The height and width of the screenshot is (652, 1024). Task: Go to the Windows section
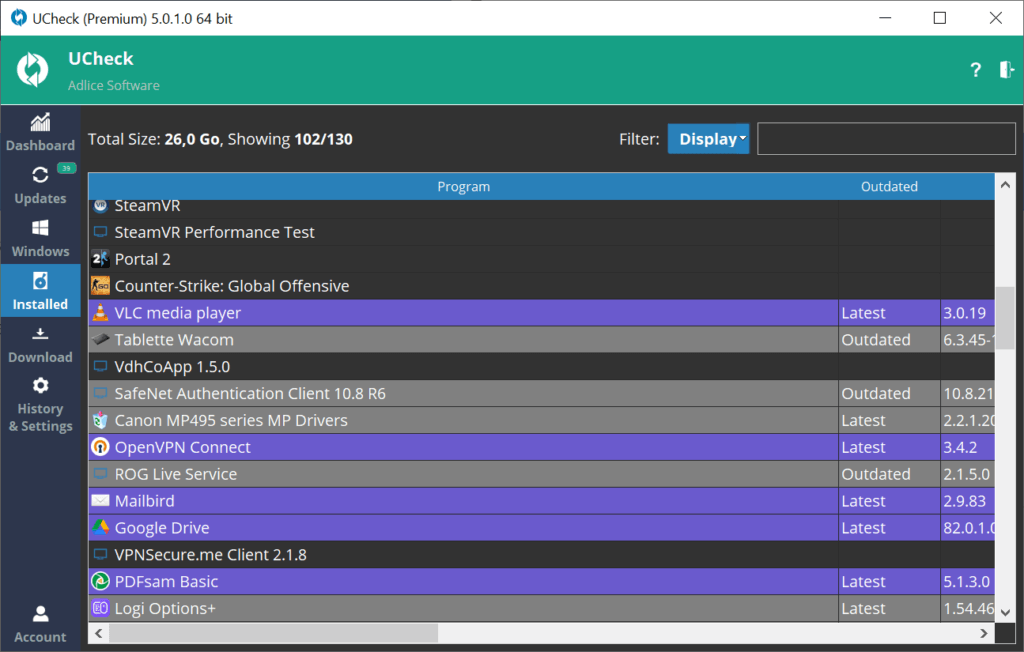(x=40, y=239)
